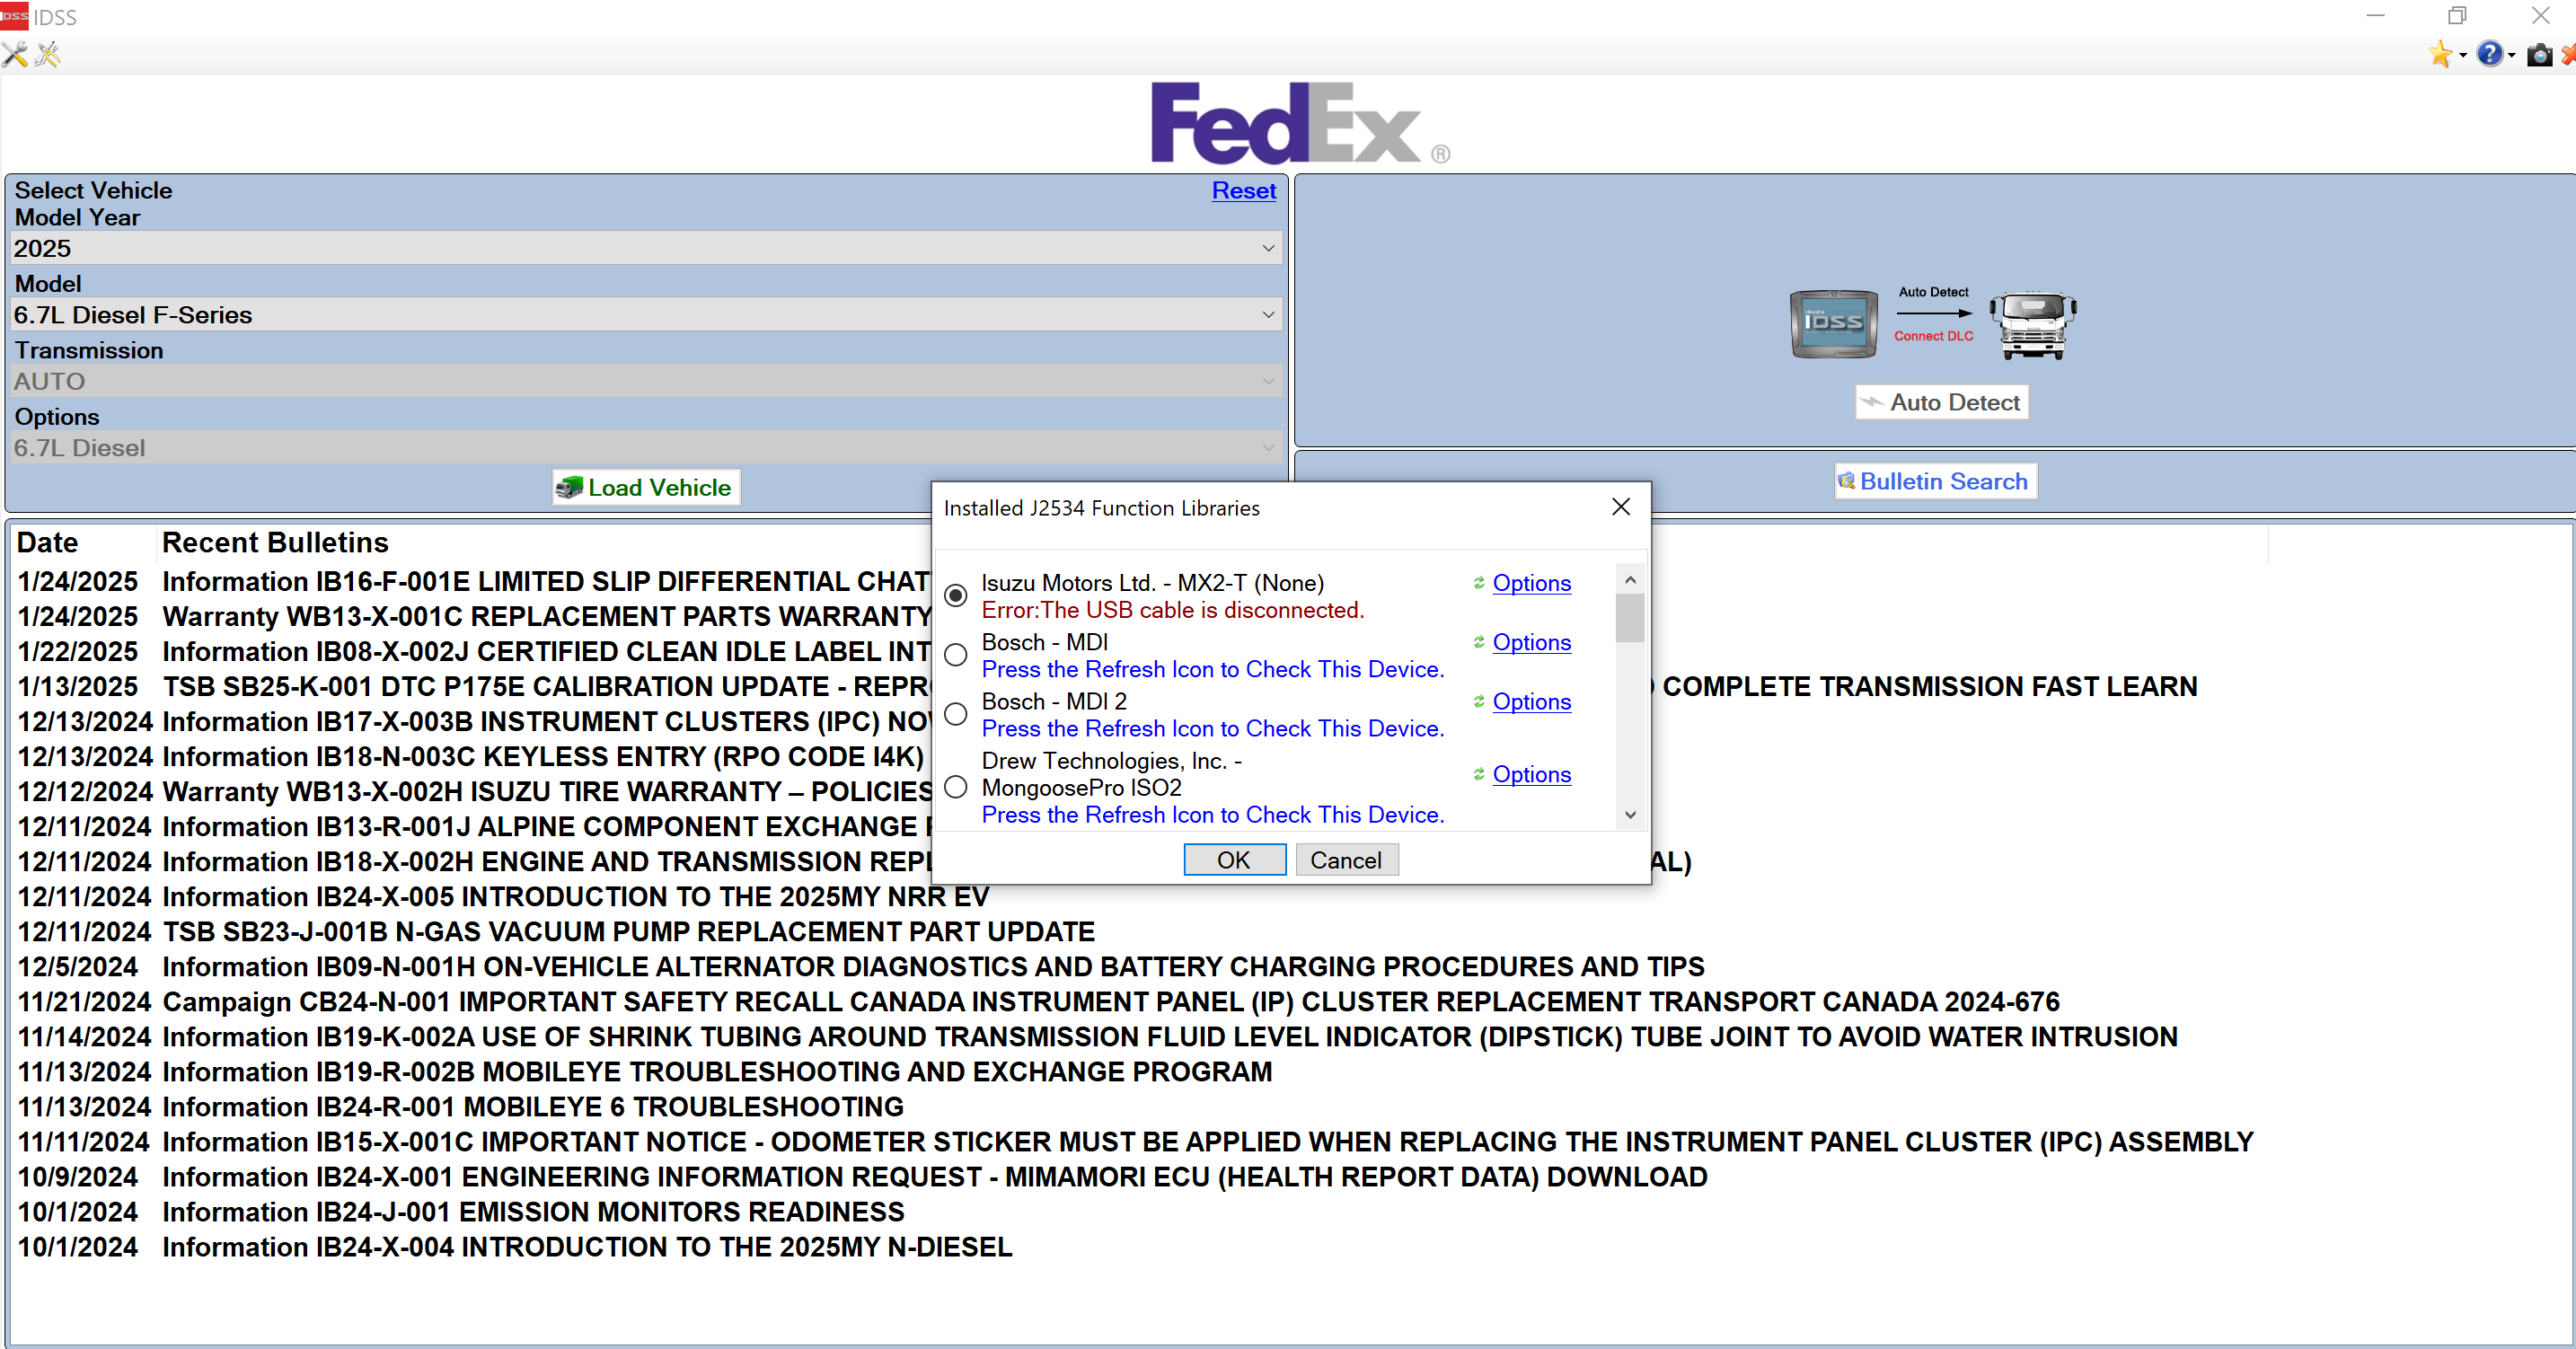Open the Model Year 2025 dropdown
2576x1349 pixels.
point(645,248)
